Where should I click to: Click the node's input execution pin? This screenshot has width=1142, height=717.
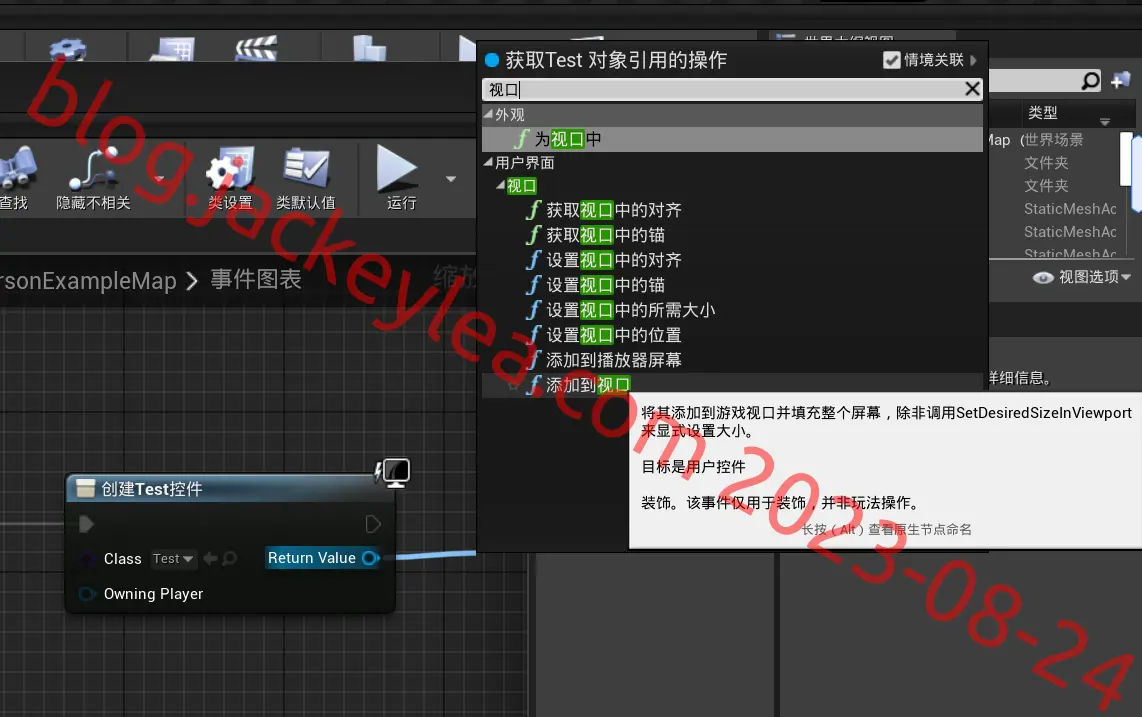(x=86, y=524)
